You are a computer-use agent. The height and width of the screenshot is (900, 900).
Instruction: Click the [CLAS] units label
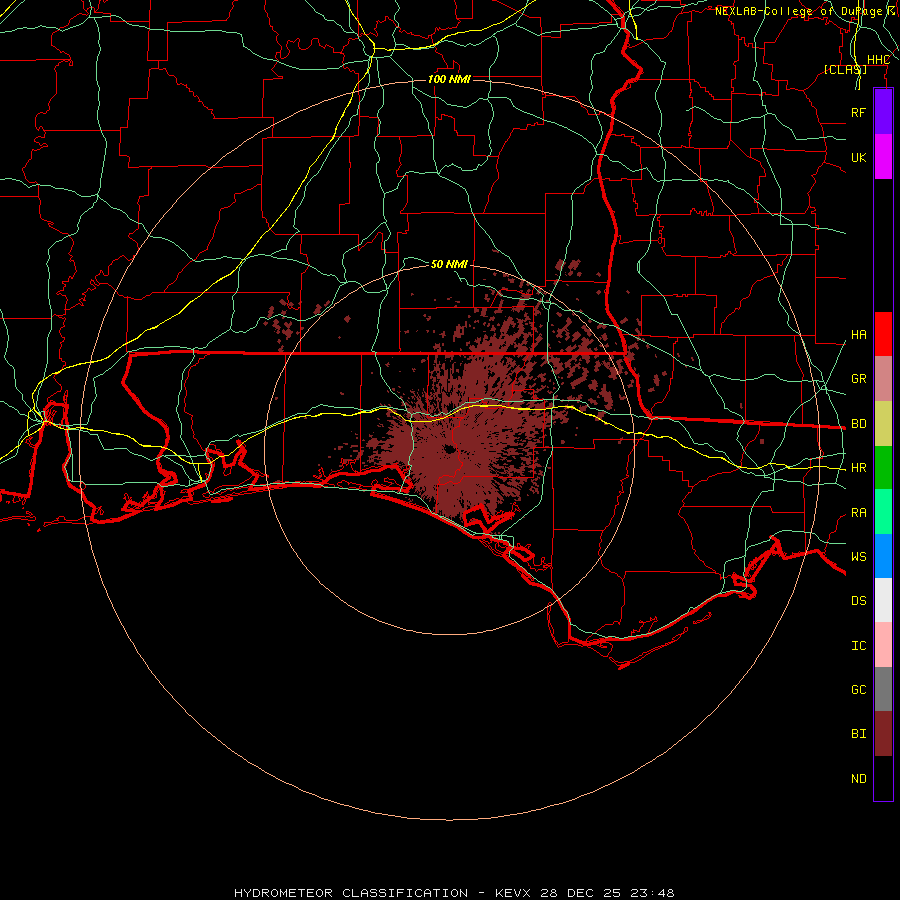pos(845,69)
